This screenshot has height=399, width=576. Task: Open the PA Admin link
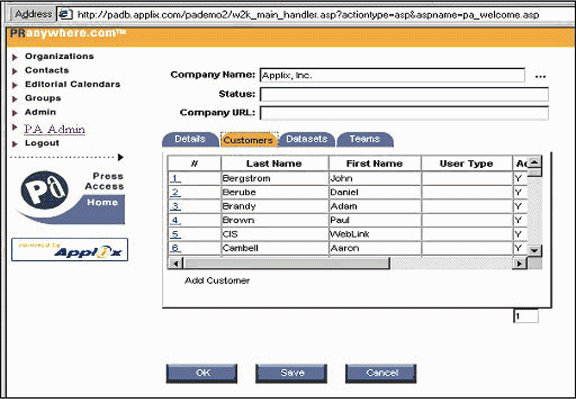[x=54, y=129]
